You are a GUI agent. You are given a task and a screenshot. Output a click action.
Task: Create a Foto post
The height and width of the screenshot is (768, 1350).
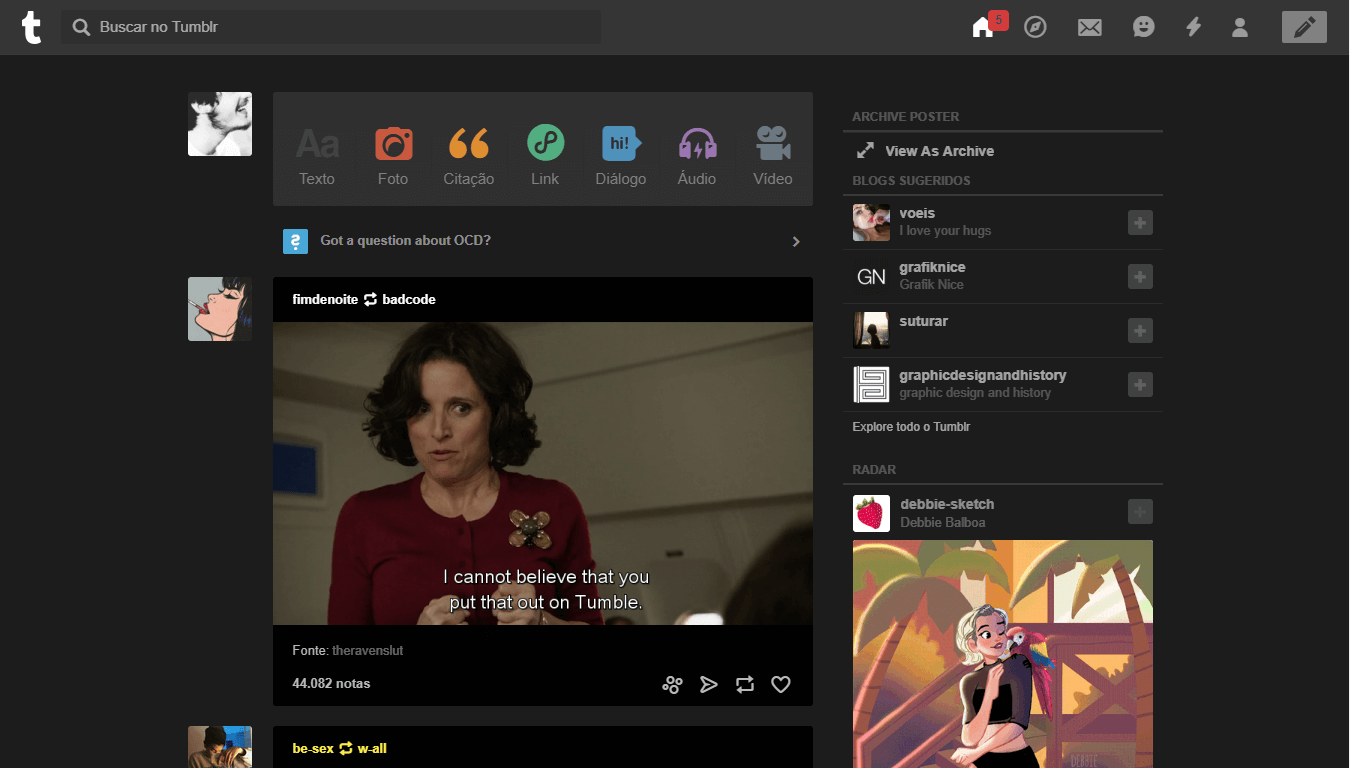[393, 156]
